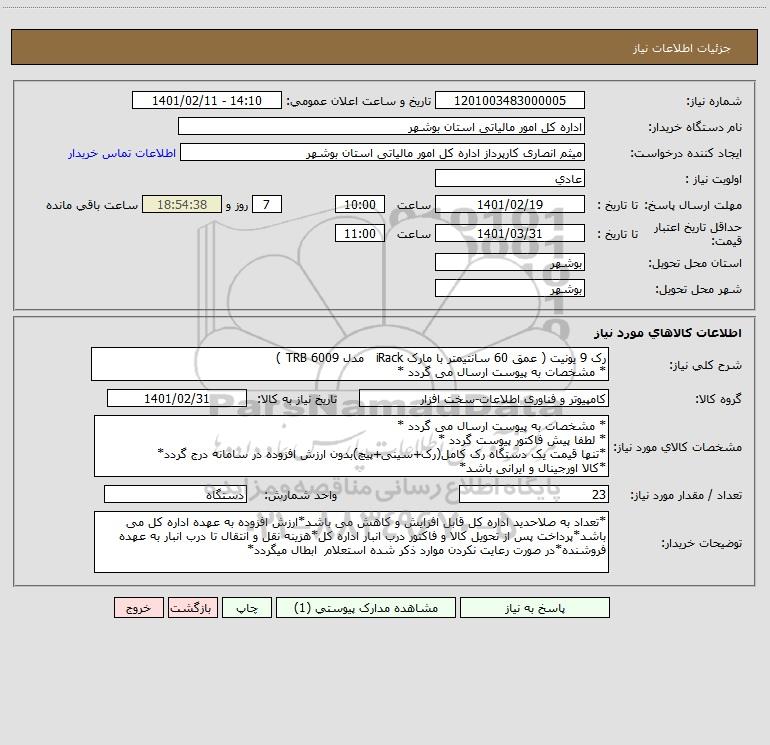Click the تاریخ و ساعت اعلان عمومی label
Viewport: 770px width, 745px height.
(359, 101)
